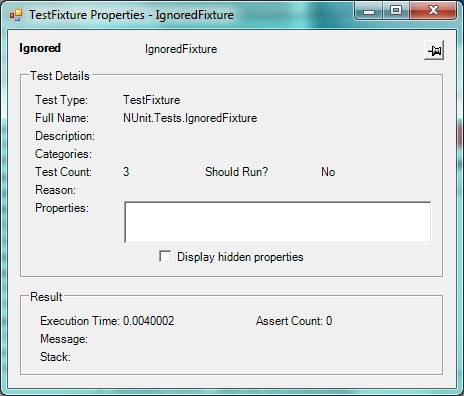The image size is (464, 396).
Task: Click the Display hidden properties label
Action: pos(240,257)
